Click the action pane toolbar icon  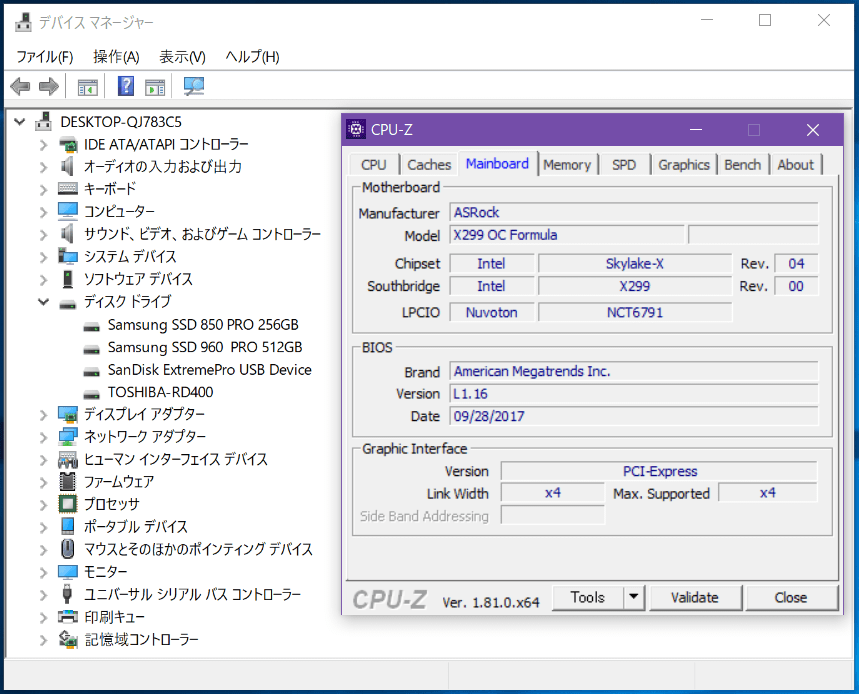(x=155, y=87)
